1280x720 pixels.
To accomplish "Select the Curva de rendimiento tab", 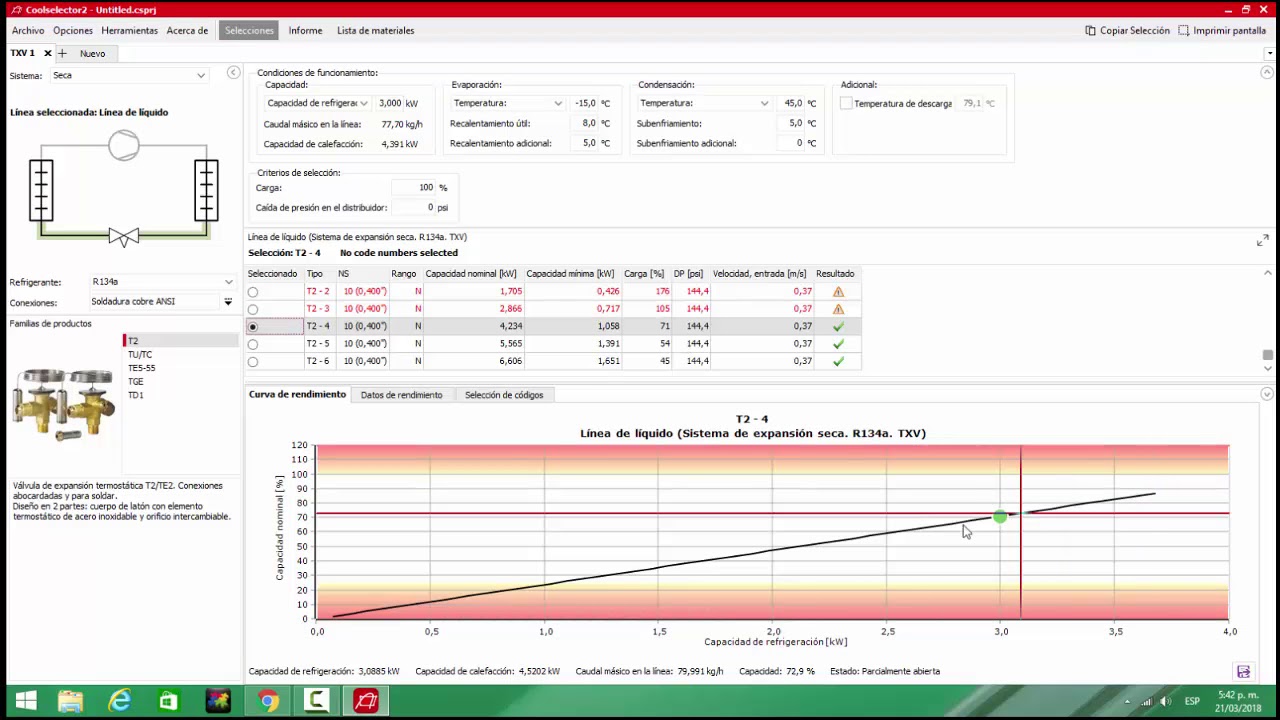I will [297, 394].
